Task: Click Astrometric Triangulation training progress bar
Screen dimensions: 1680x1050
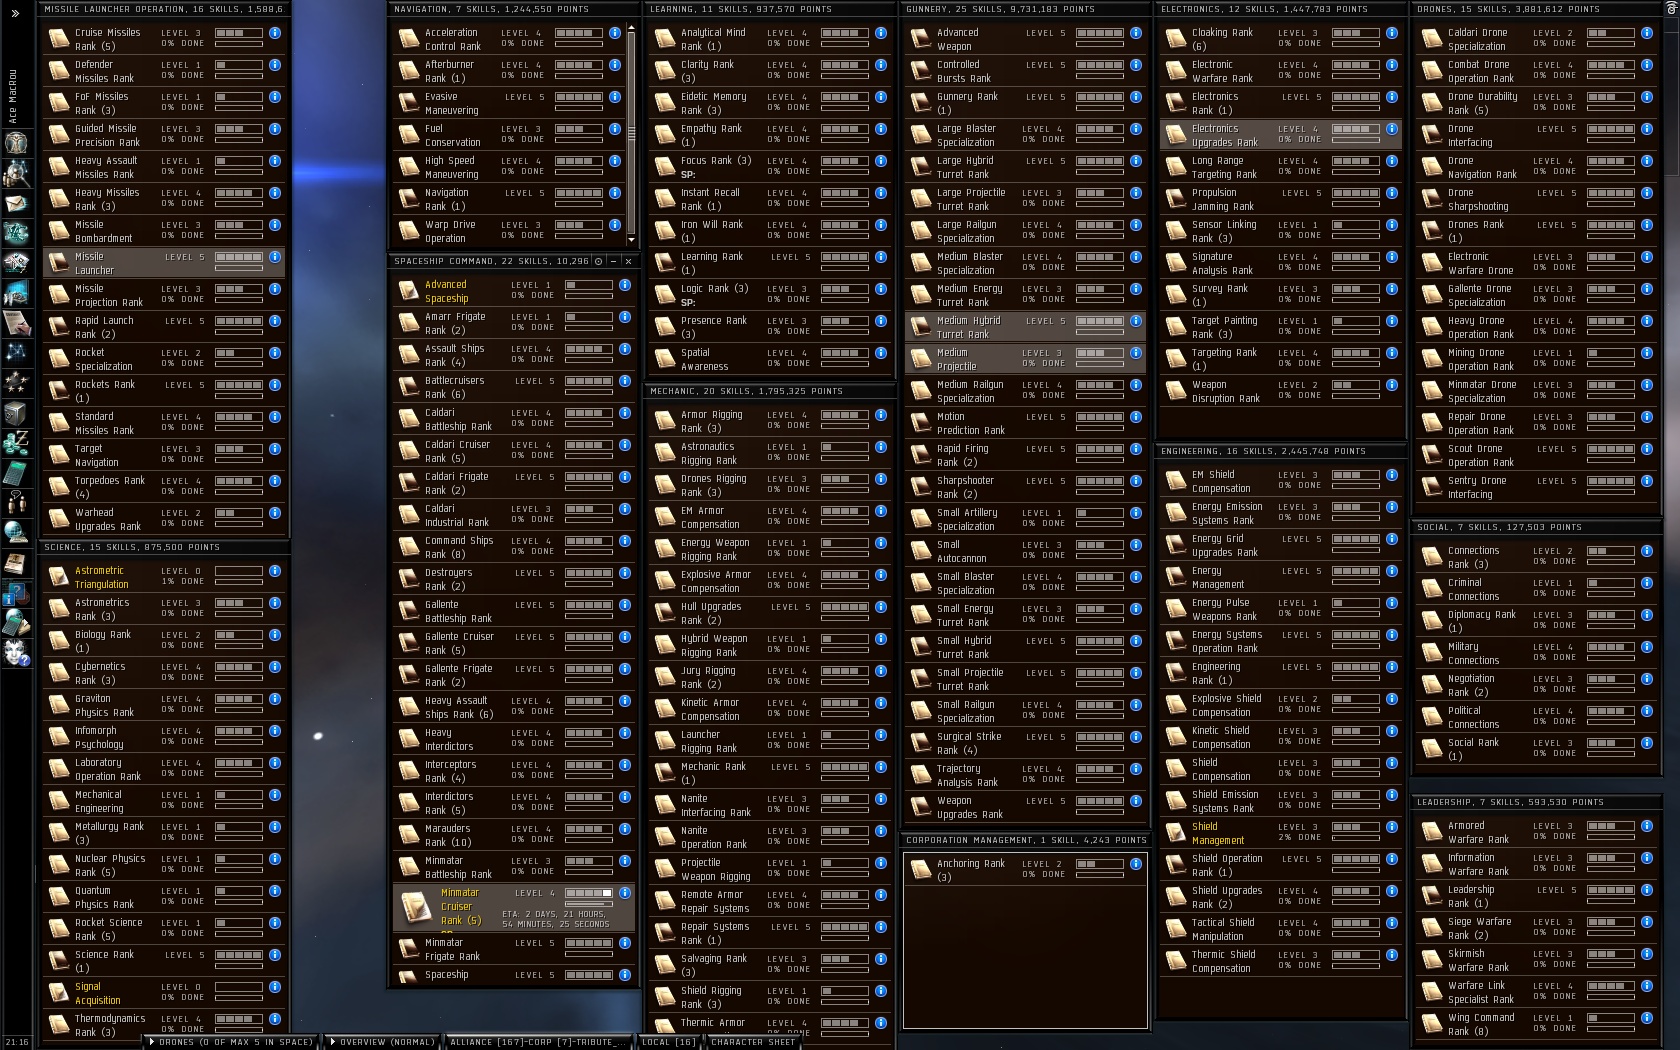Action: [239, 582]
